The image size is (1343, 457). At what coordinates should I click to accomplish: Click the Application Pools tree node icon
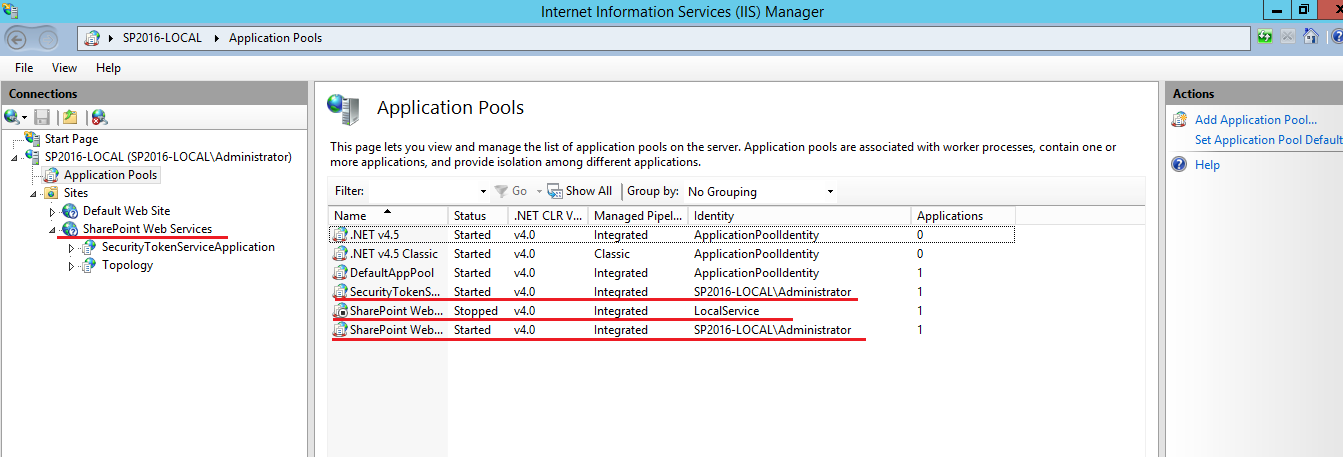[x=52, y=175]
